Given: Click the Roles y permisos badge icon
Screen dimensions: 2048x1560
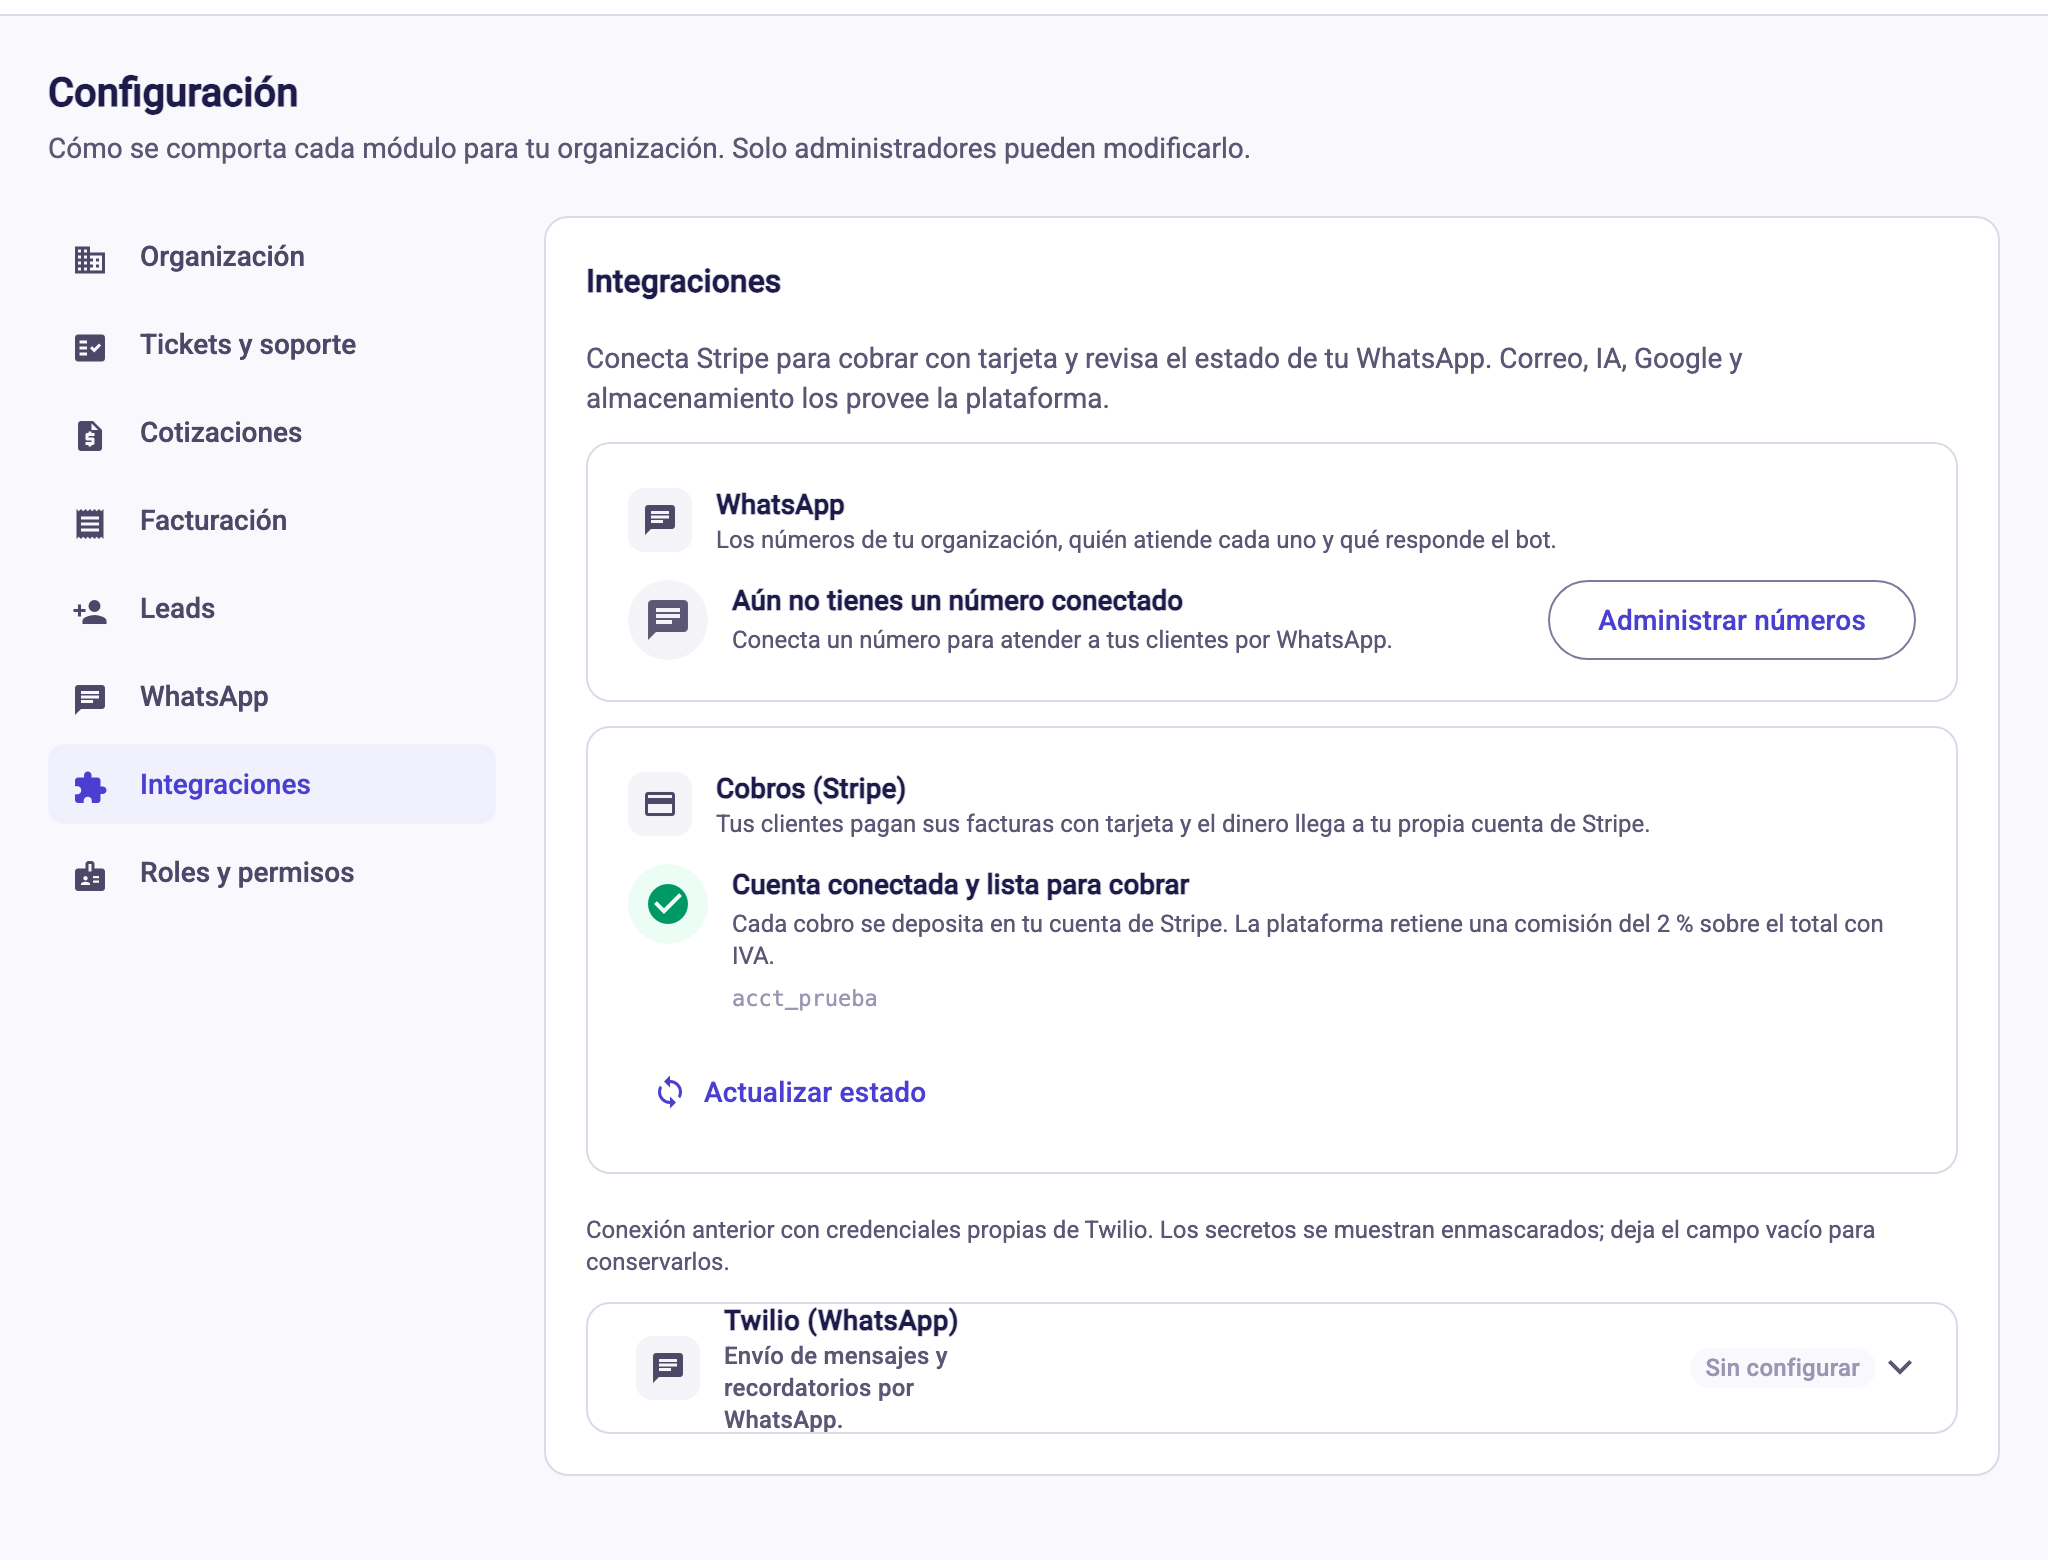Looking at the screenshot, I should point(90,875).
